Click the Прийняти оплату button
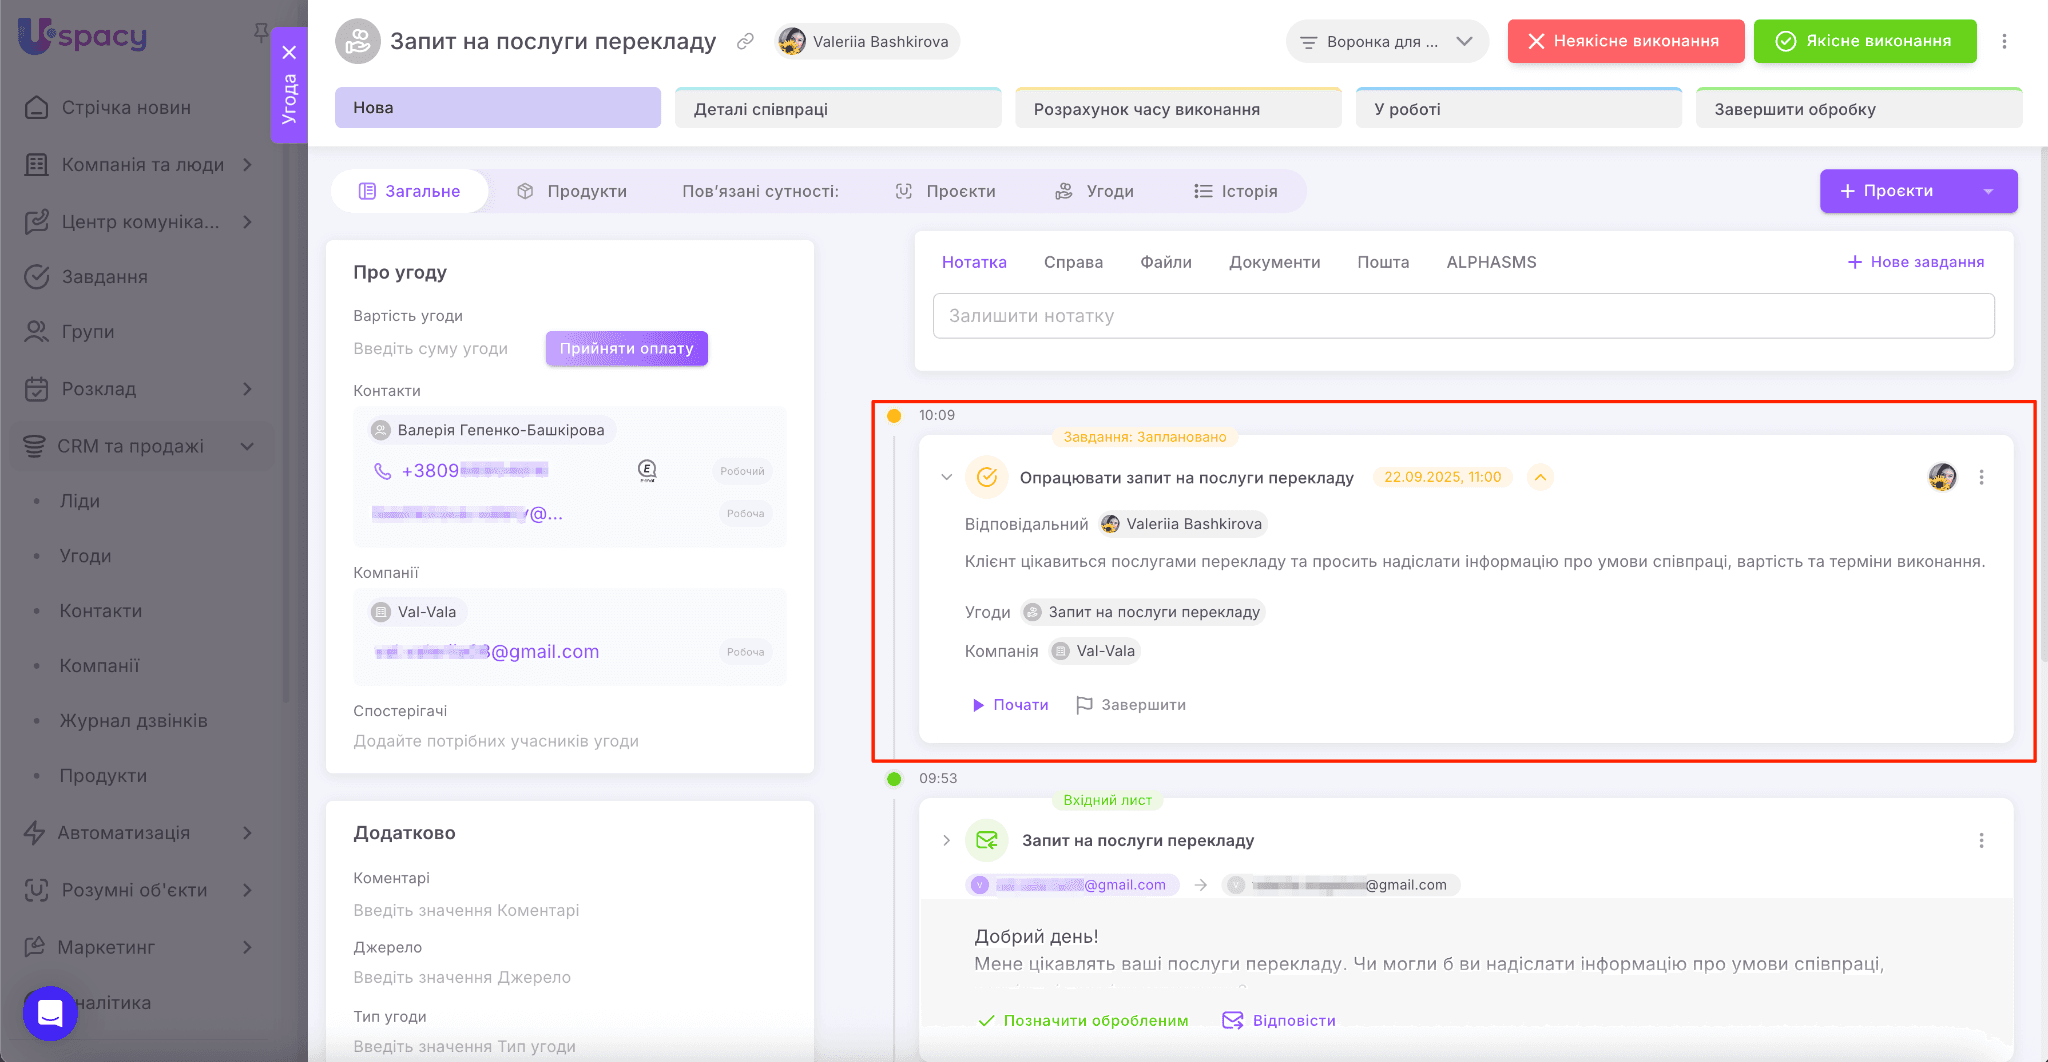 tap(626, 348)
